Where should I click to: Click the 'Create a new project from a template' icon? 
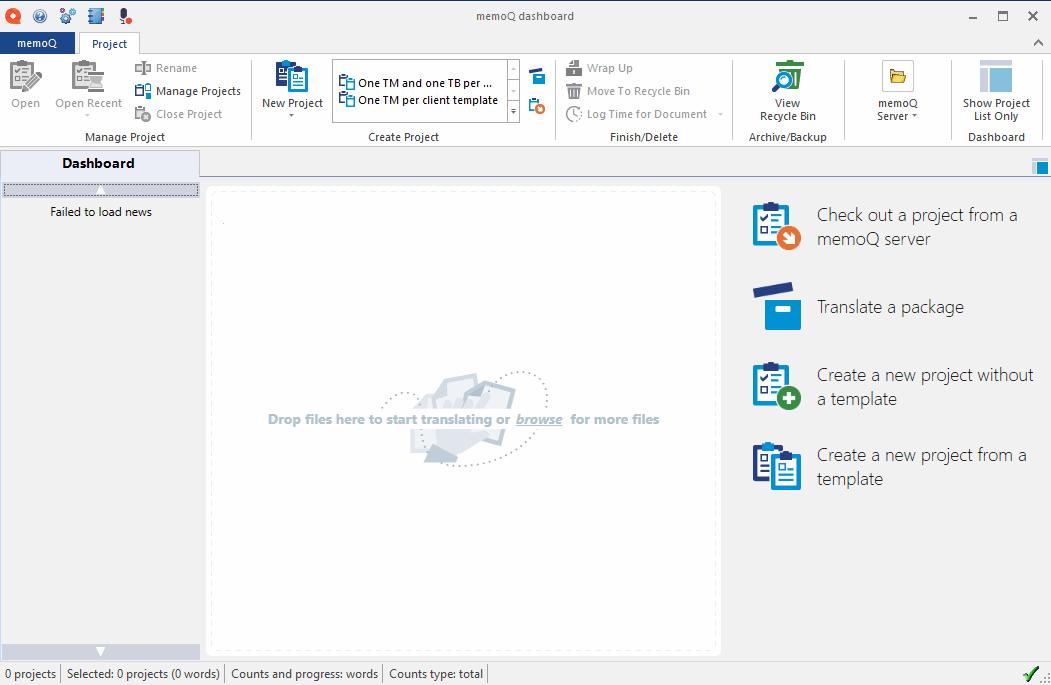(x=776, y=466)
